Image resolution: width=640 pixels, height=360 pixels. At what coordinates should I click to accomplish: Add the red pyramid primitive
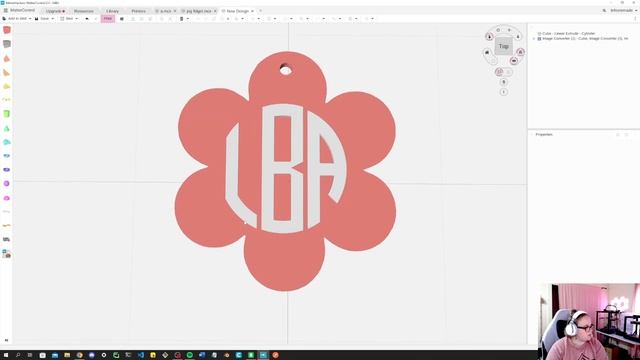pyautogui.click(x=7, y=58)
